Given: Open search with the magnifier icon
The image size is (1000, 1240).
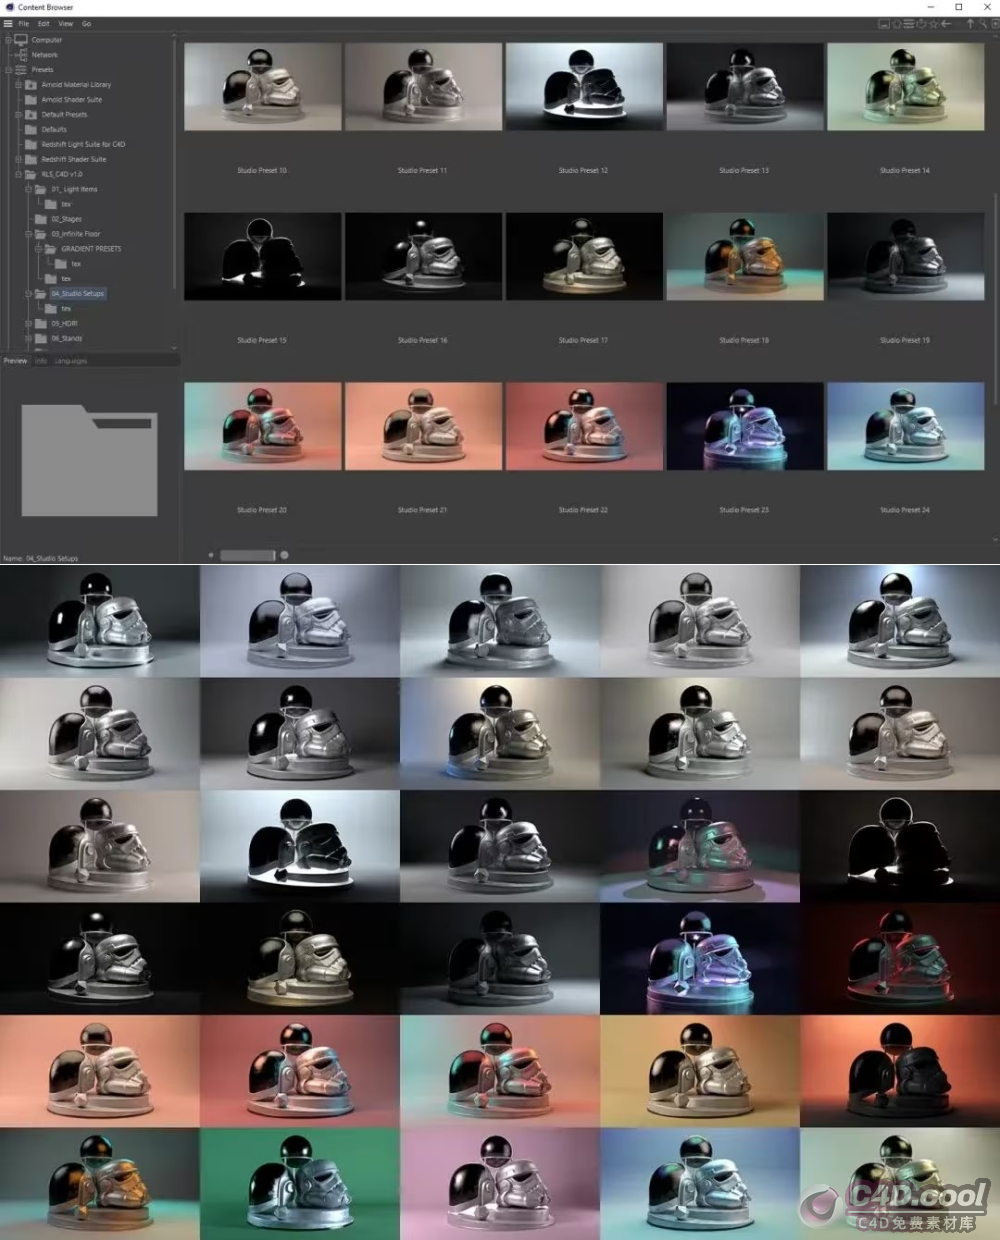Looking at the screenshot, I should (982, 23).
